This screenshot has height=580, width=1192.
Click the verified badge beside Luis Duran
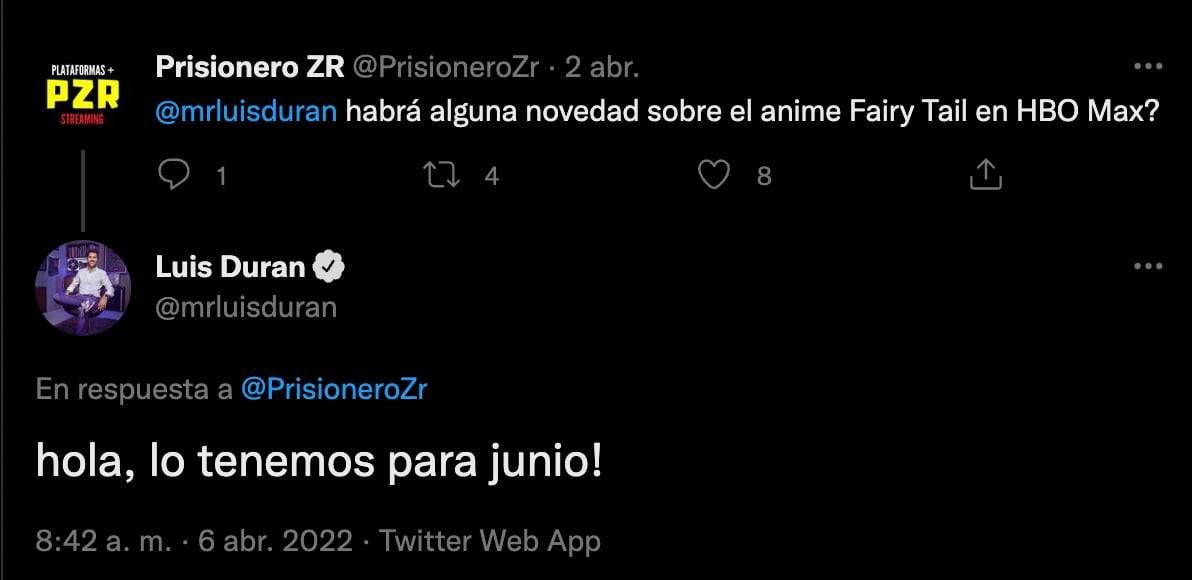[329, 267]
